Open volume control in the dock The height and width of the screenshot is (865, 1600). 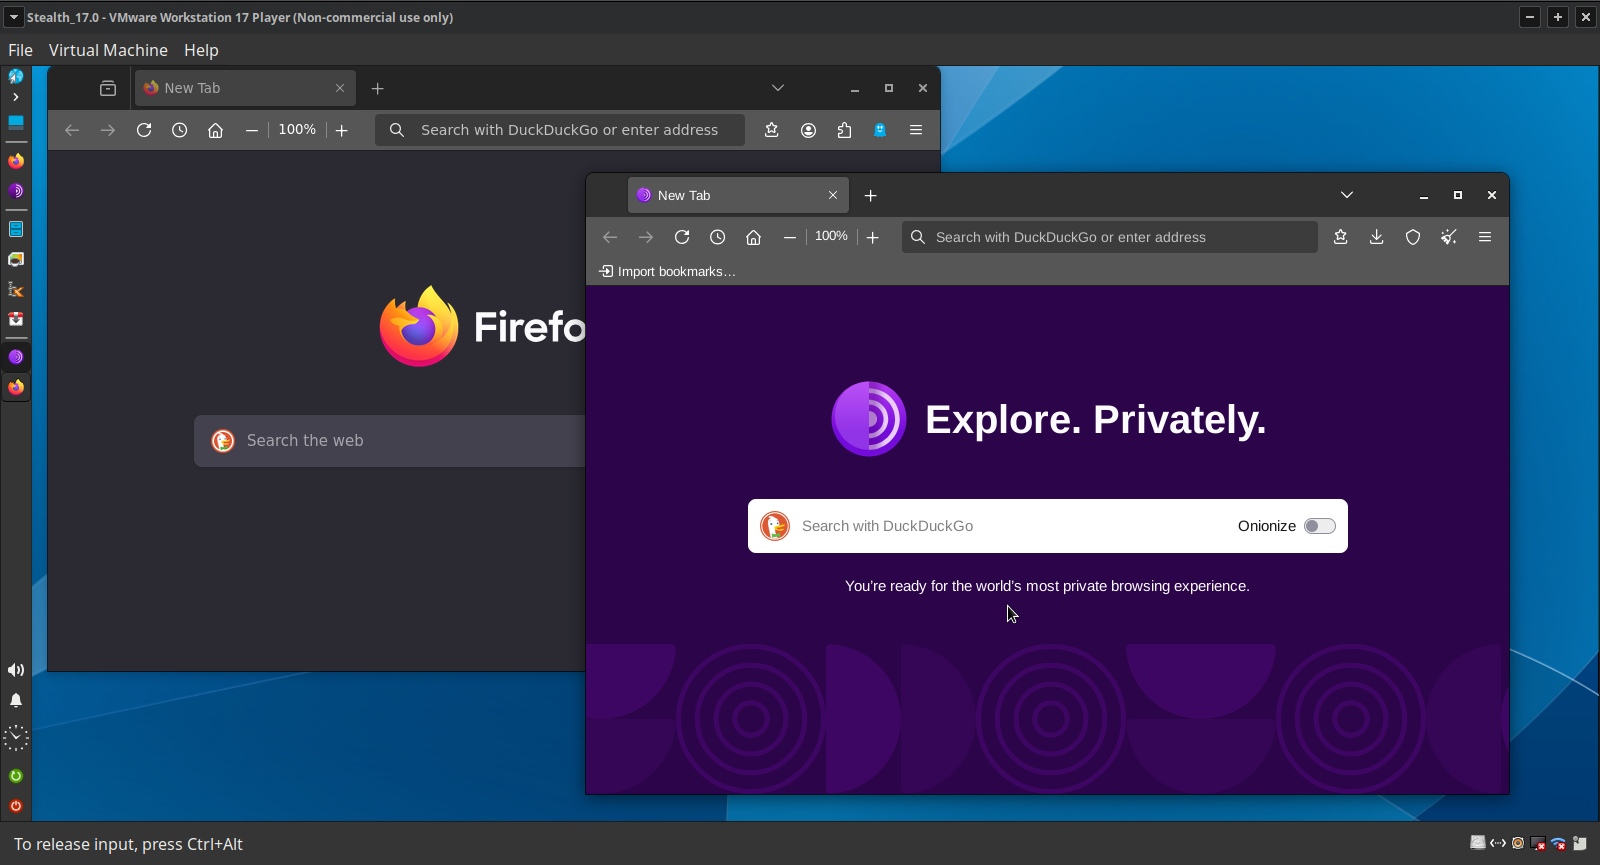pyautogui.click(x=16, y=670)
